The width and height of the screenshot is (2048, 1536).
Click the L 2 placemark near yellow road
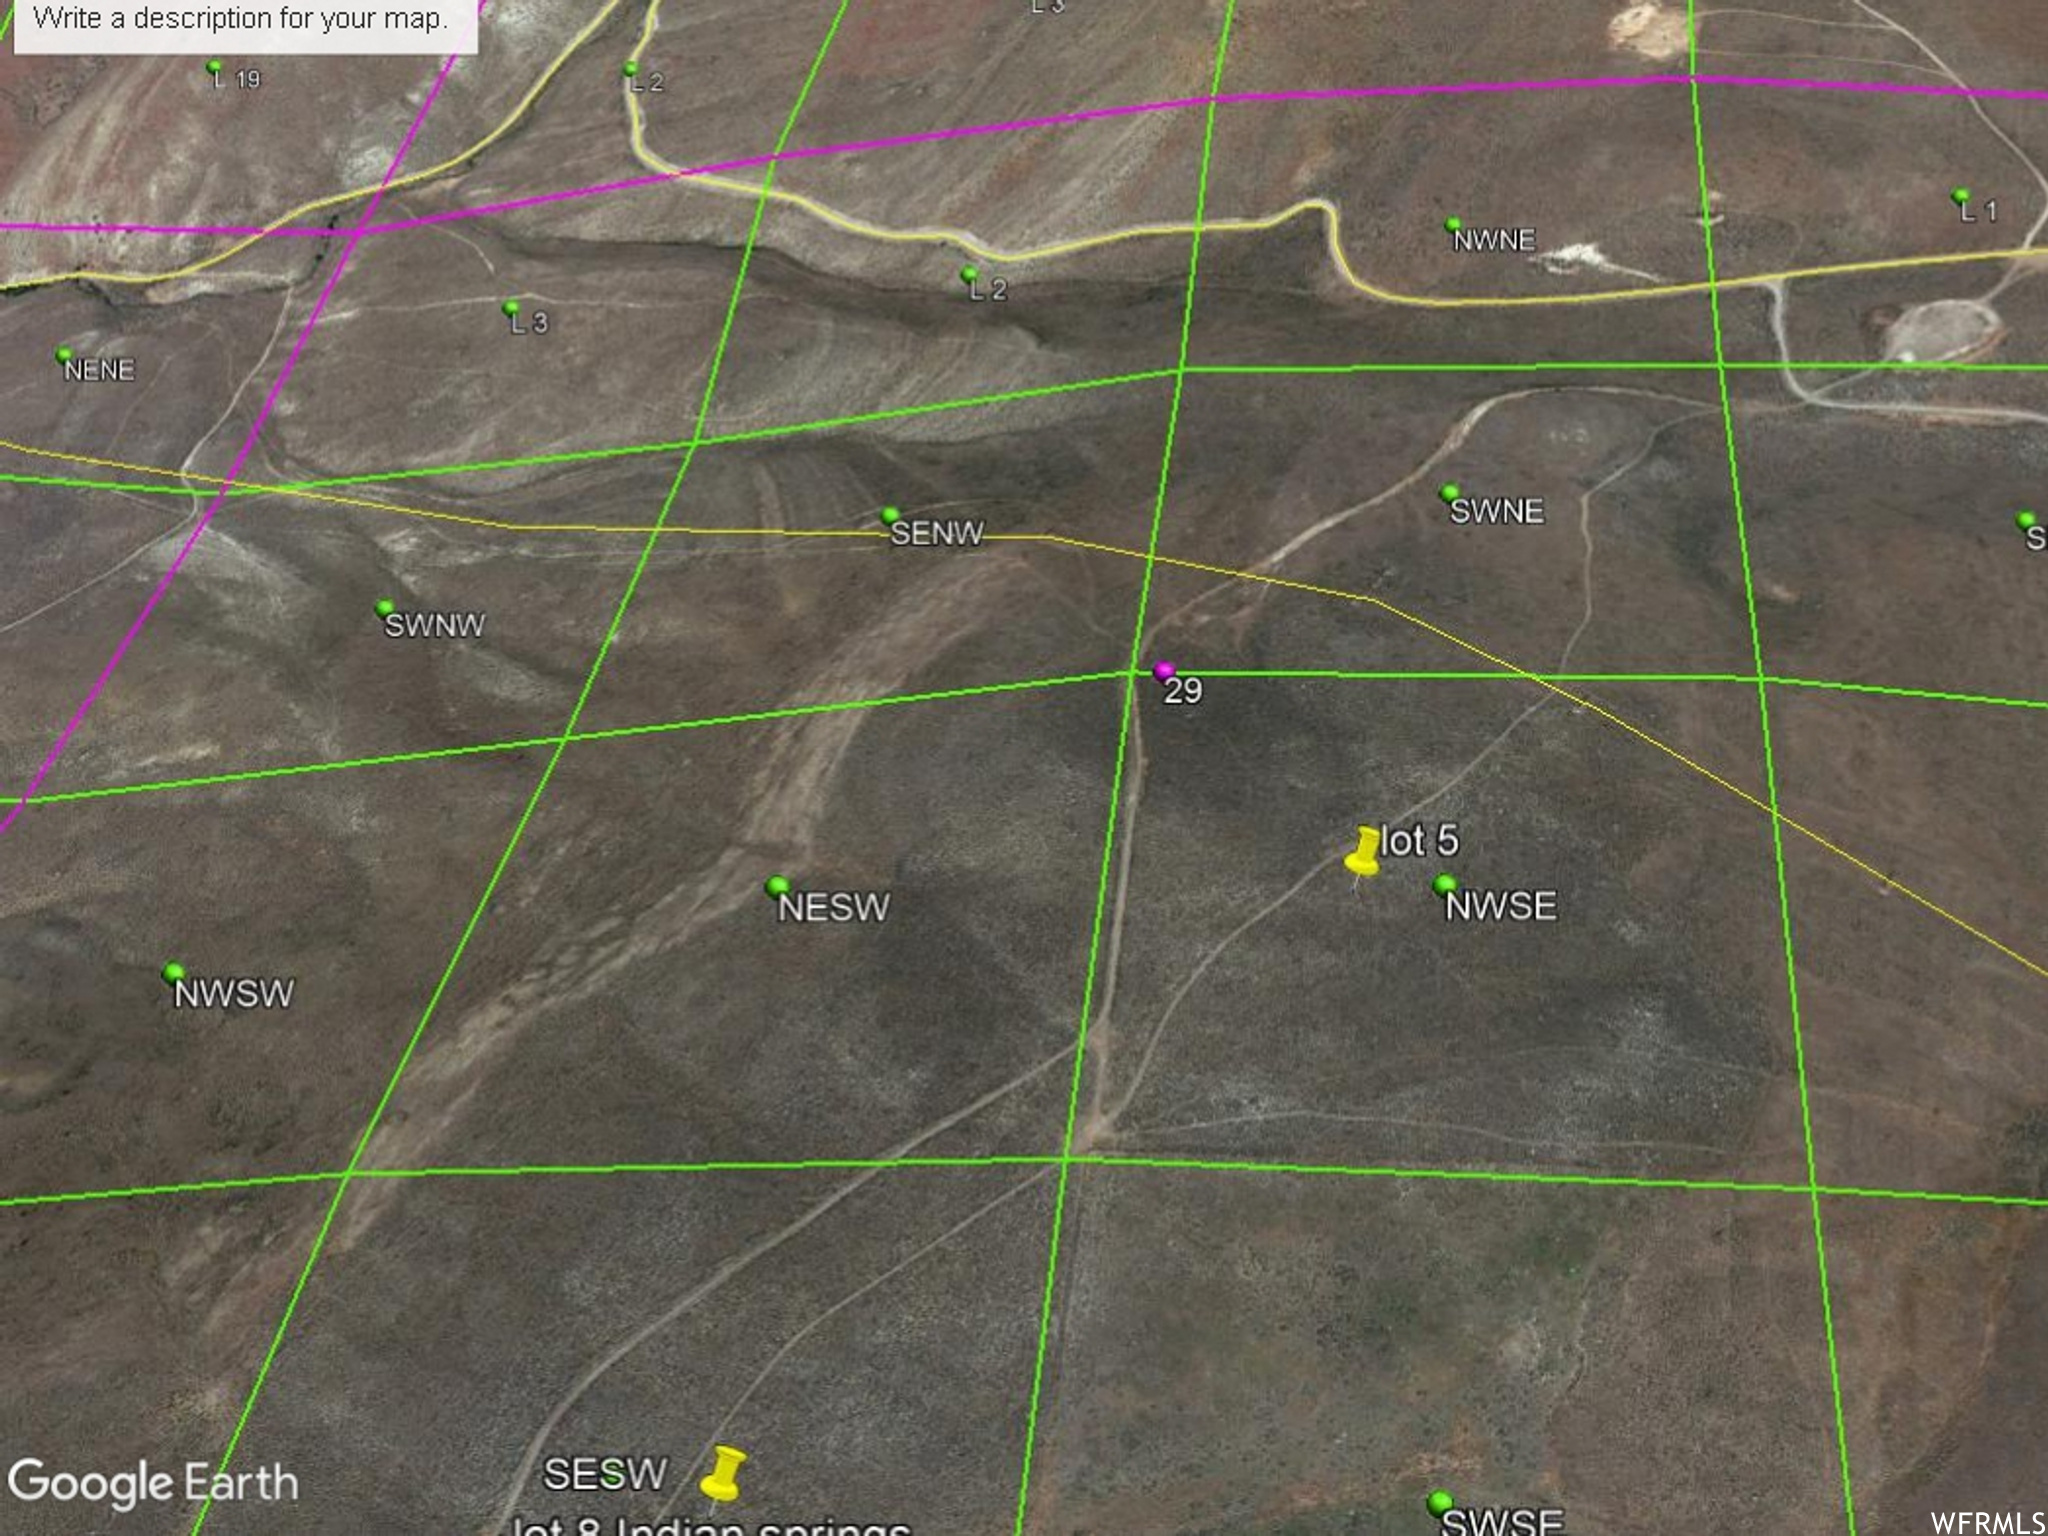969,273
